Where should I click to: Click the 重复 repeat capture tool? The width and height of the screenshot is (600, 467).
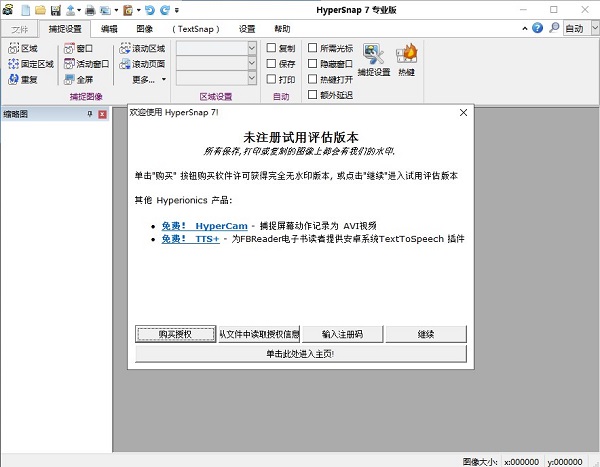point(23,79)
